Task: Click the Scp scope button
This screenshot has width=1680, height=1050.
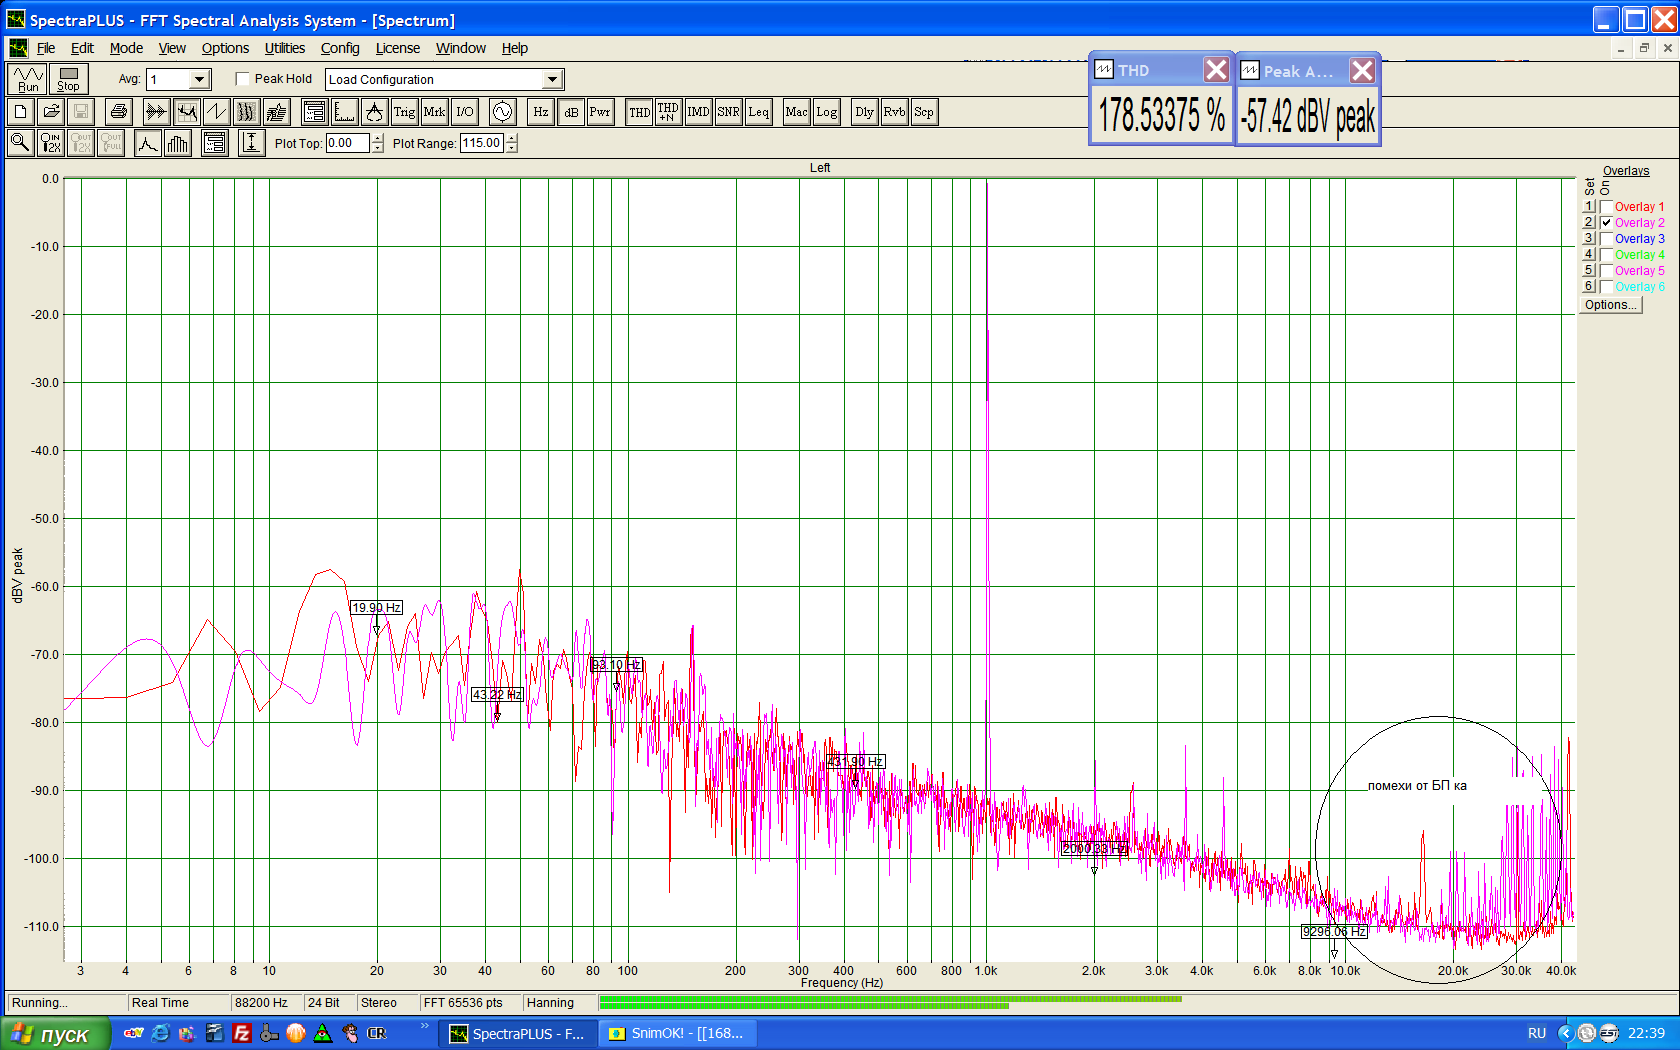Action: [x=924, y=112]
